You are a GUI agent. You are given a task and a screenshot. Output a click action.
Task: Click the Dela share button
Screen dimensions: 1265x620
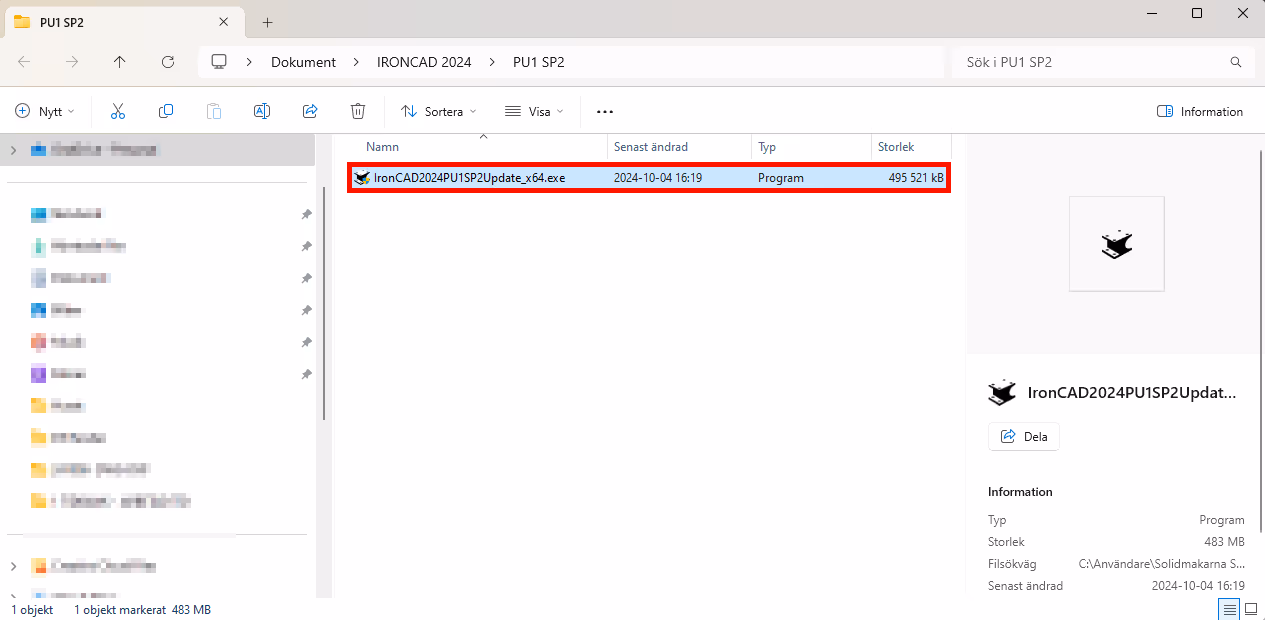[1023, 437]
